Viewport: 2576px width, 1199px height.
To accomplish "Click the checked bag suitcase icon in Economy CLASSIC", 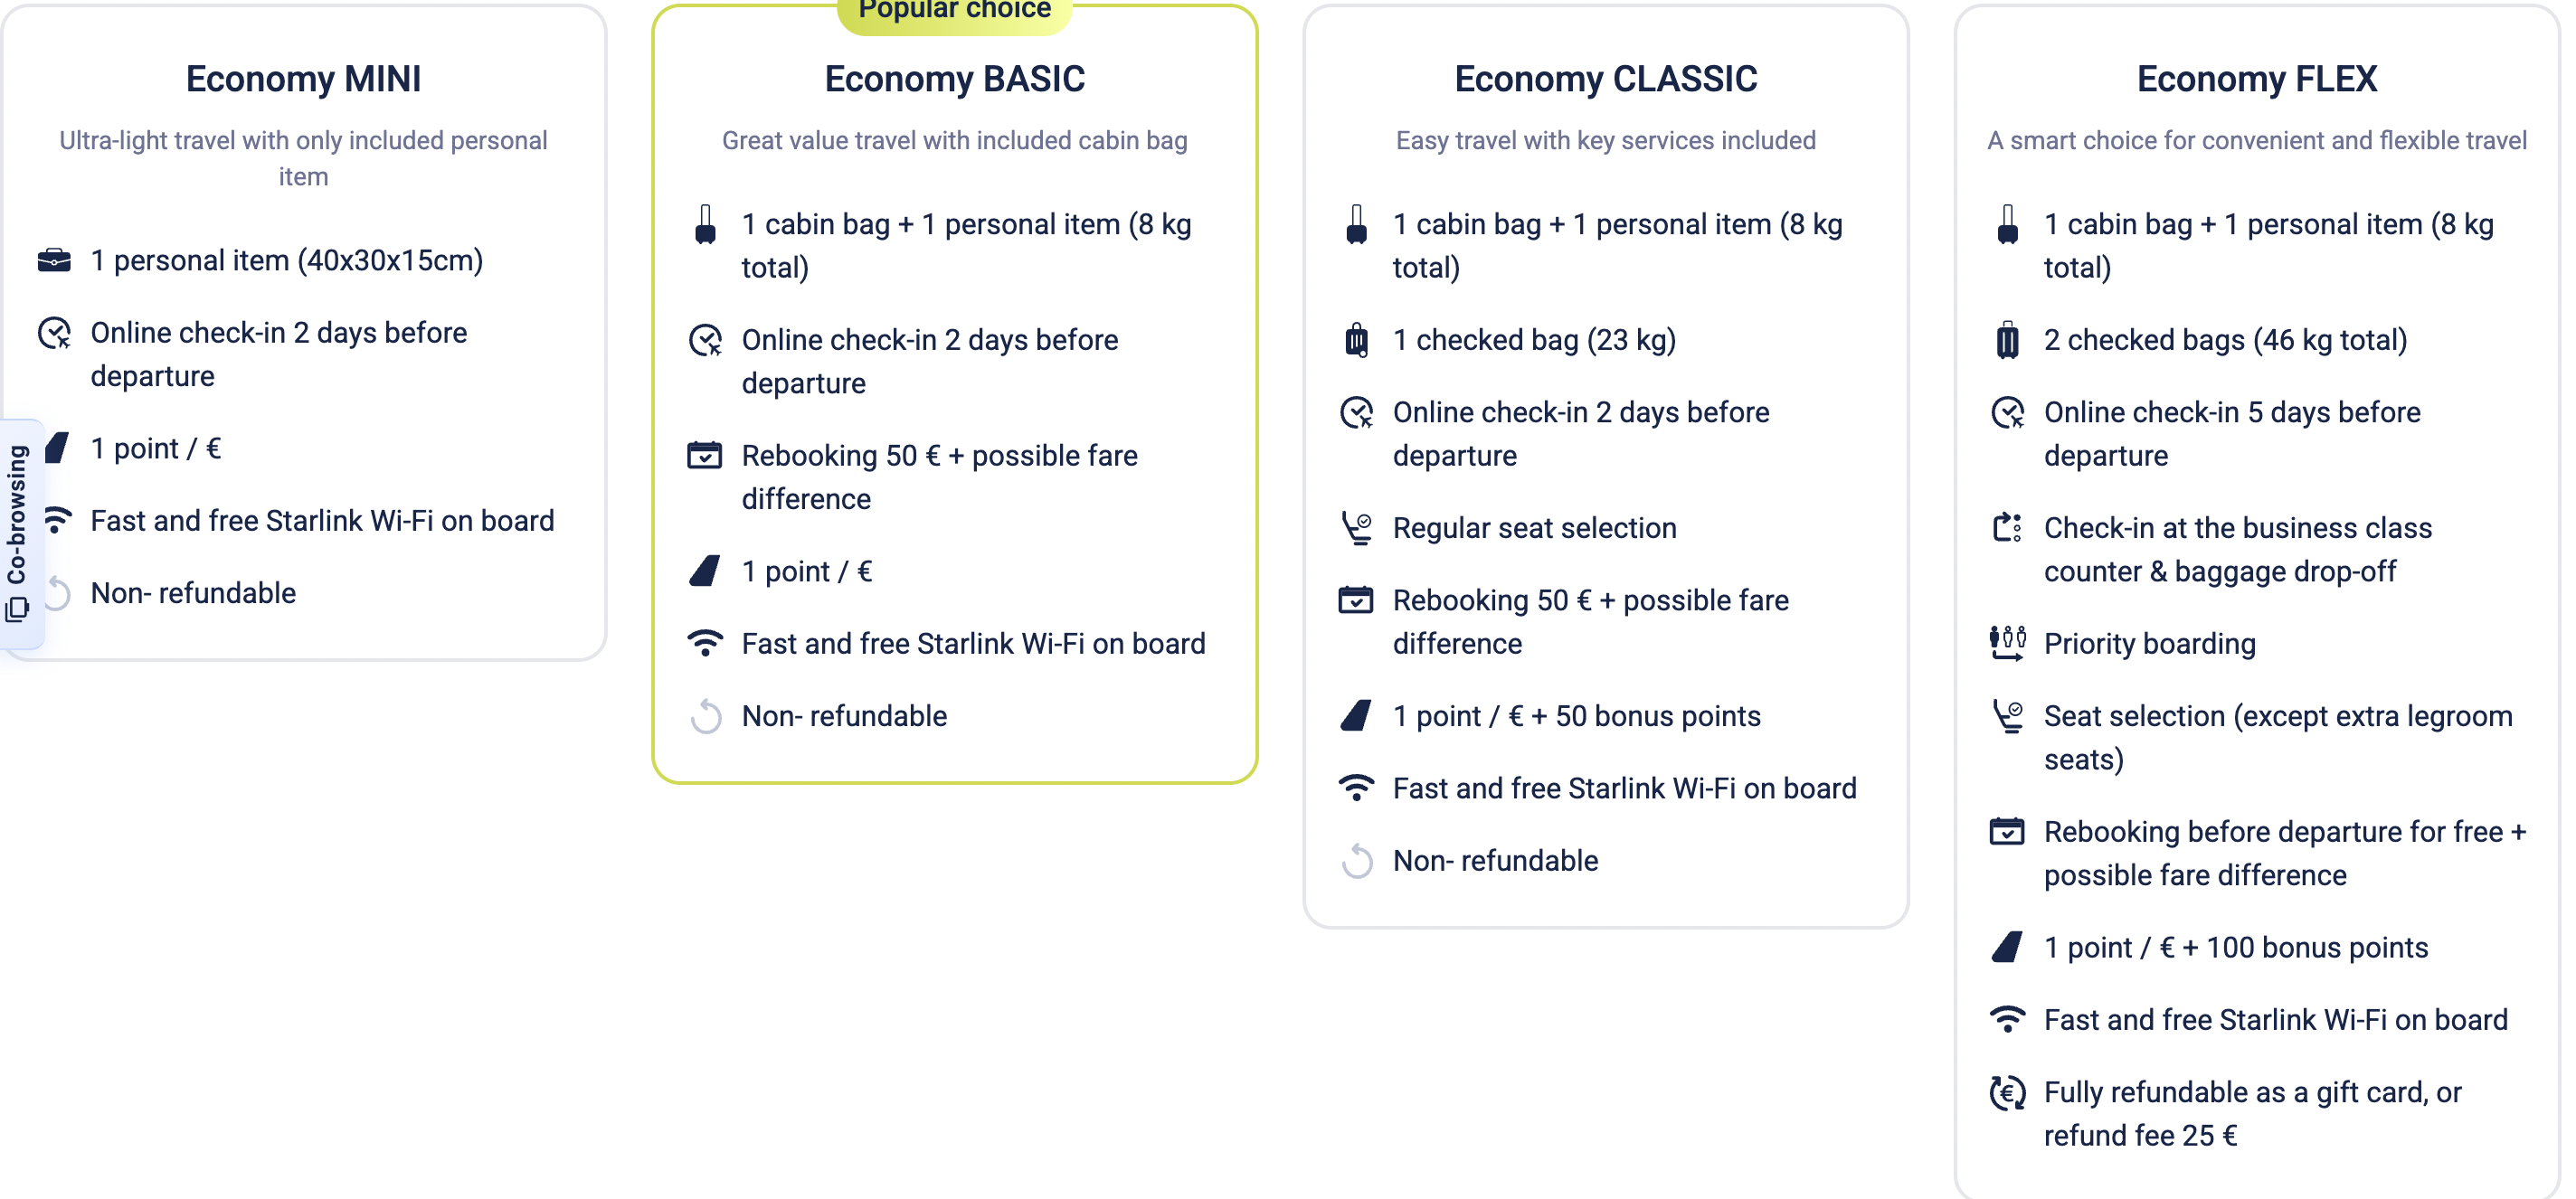I will coord(1356,340).
